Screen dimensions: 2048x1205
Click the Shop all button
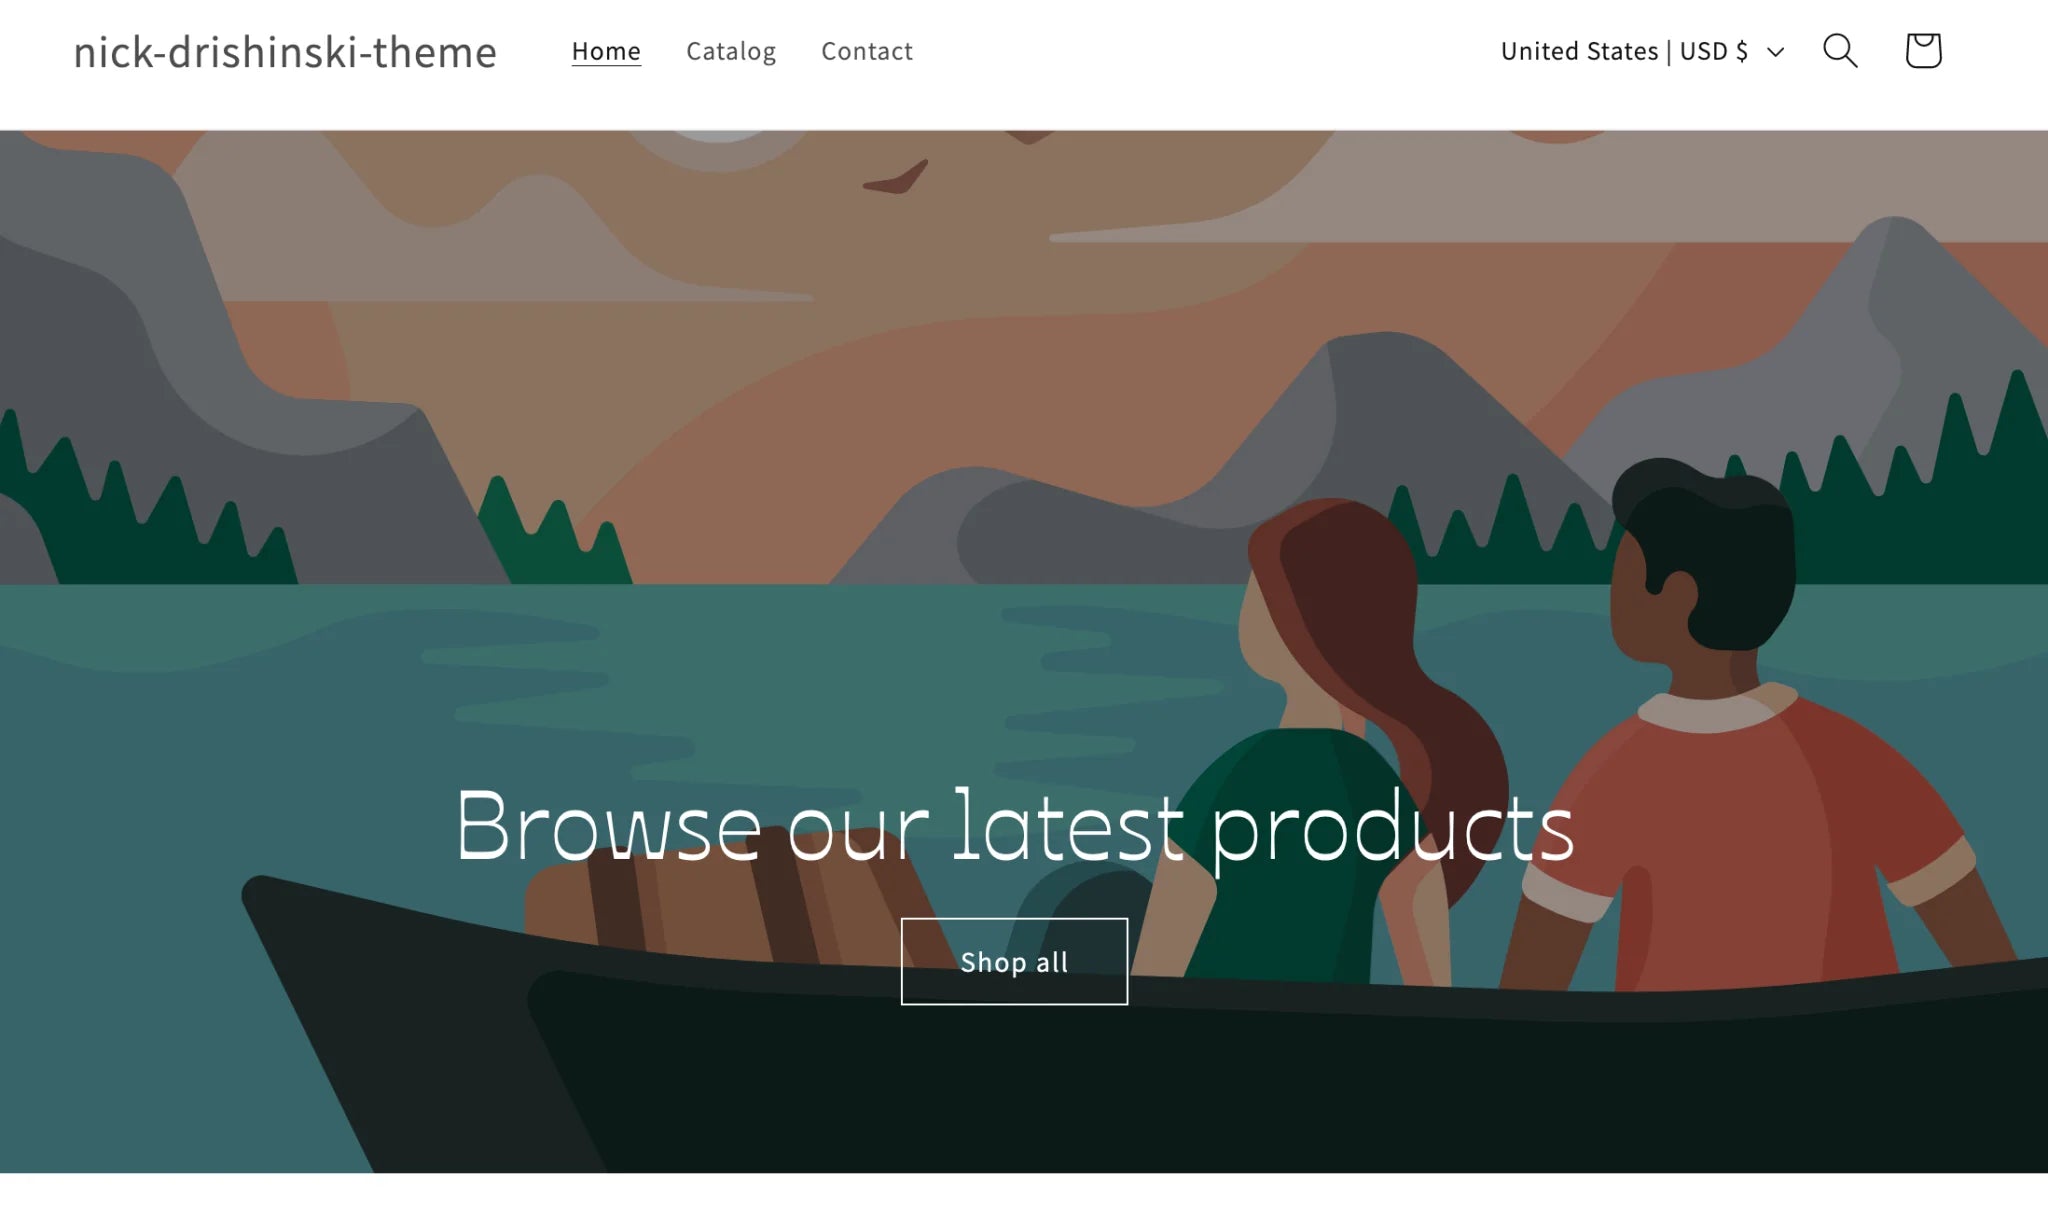point(1014,961)
